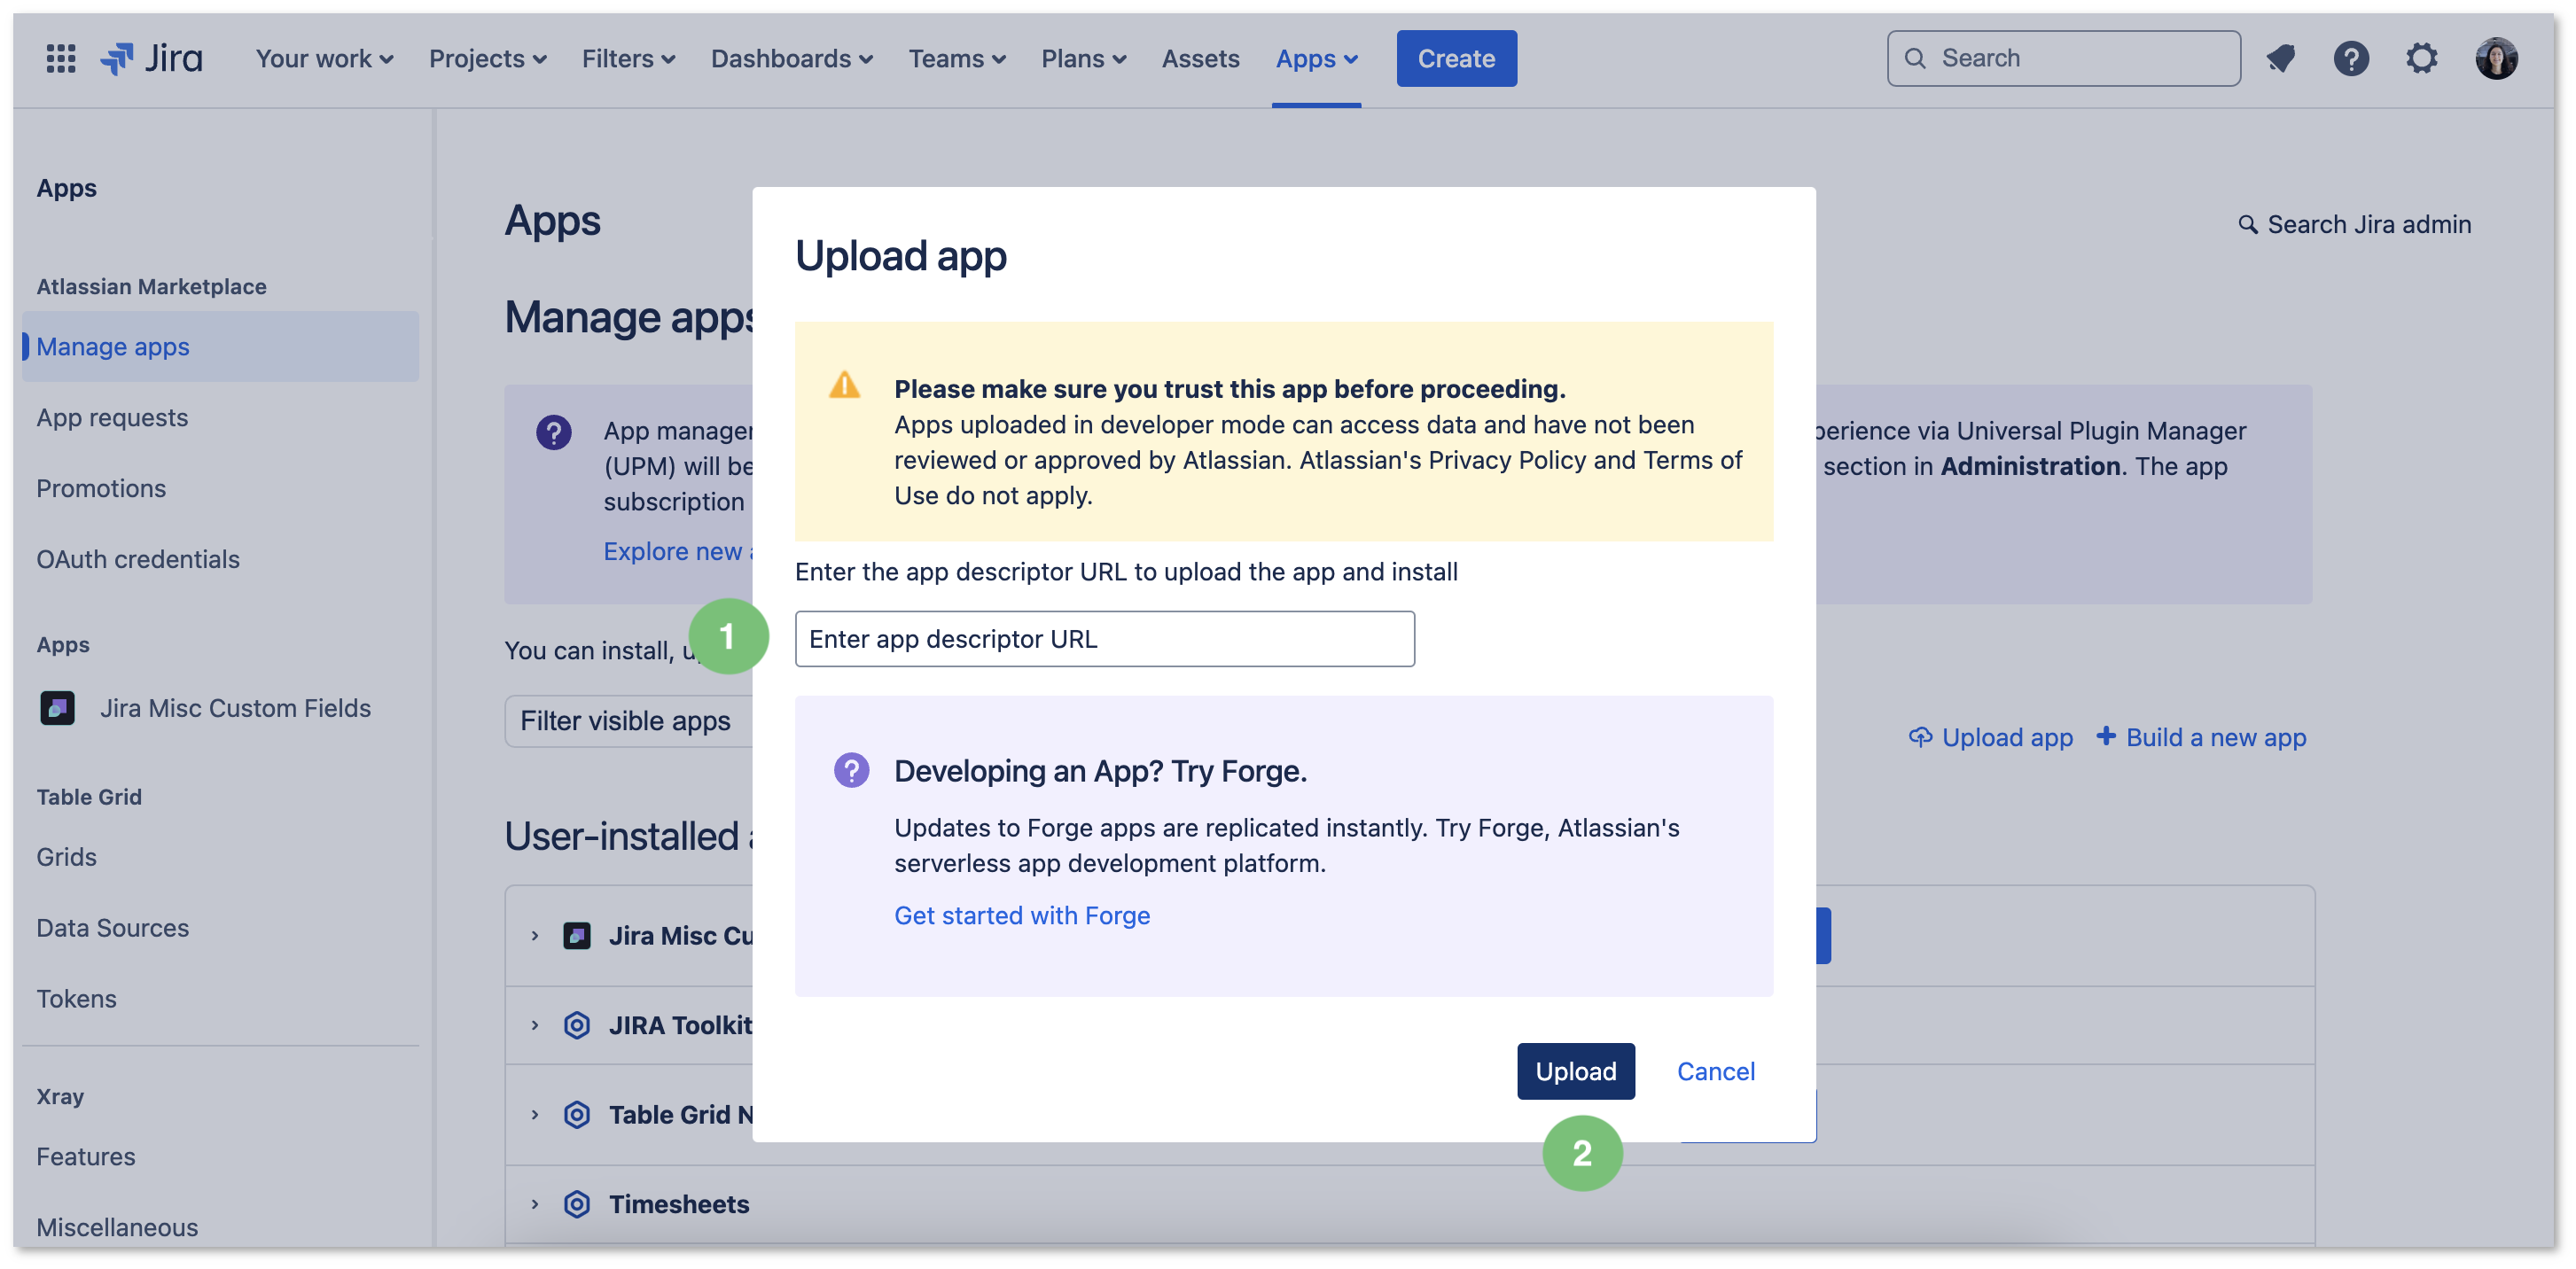Expand the Table Grid app row
Screen dimensions: 2576x1269
535,1115
